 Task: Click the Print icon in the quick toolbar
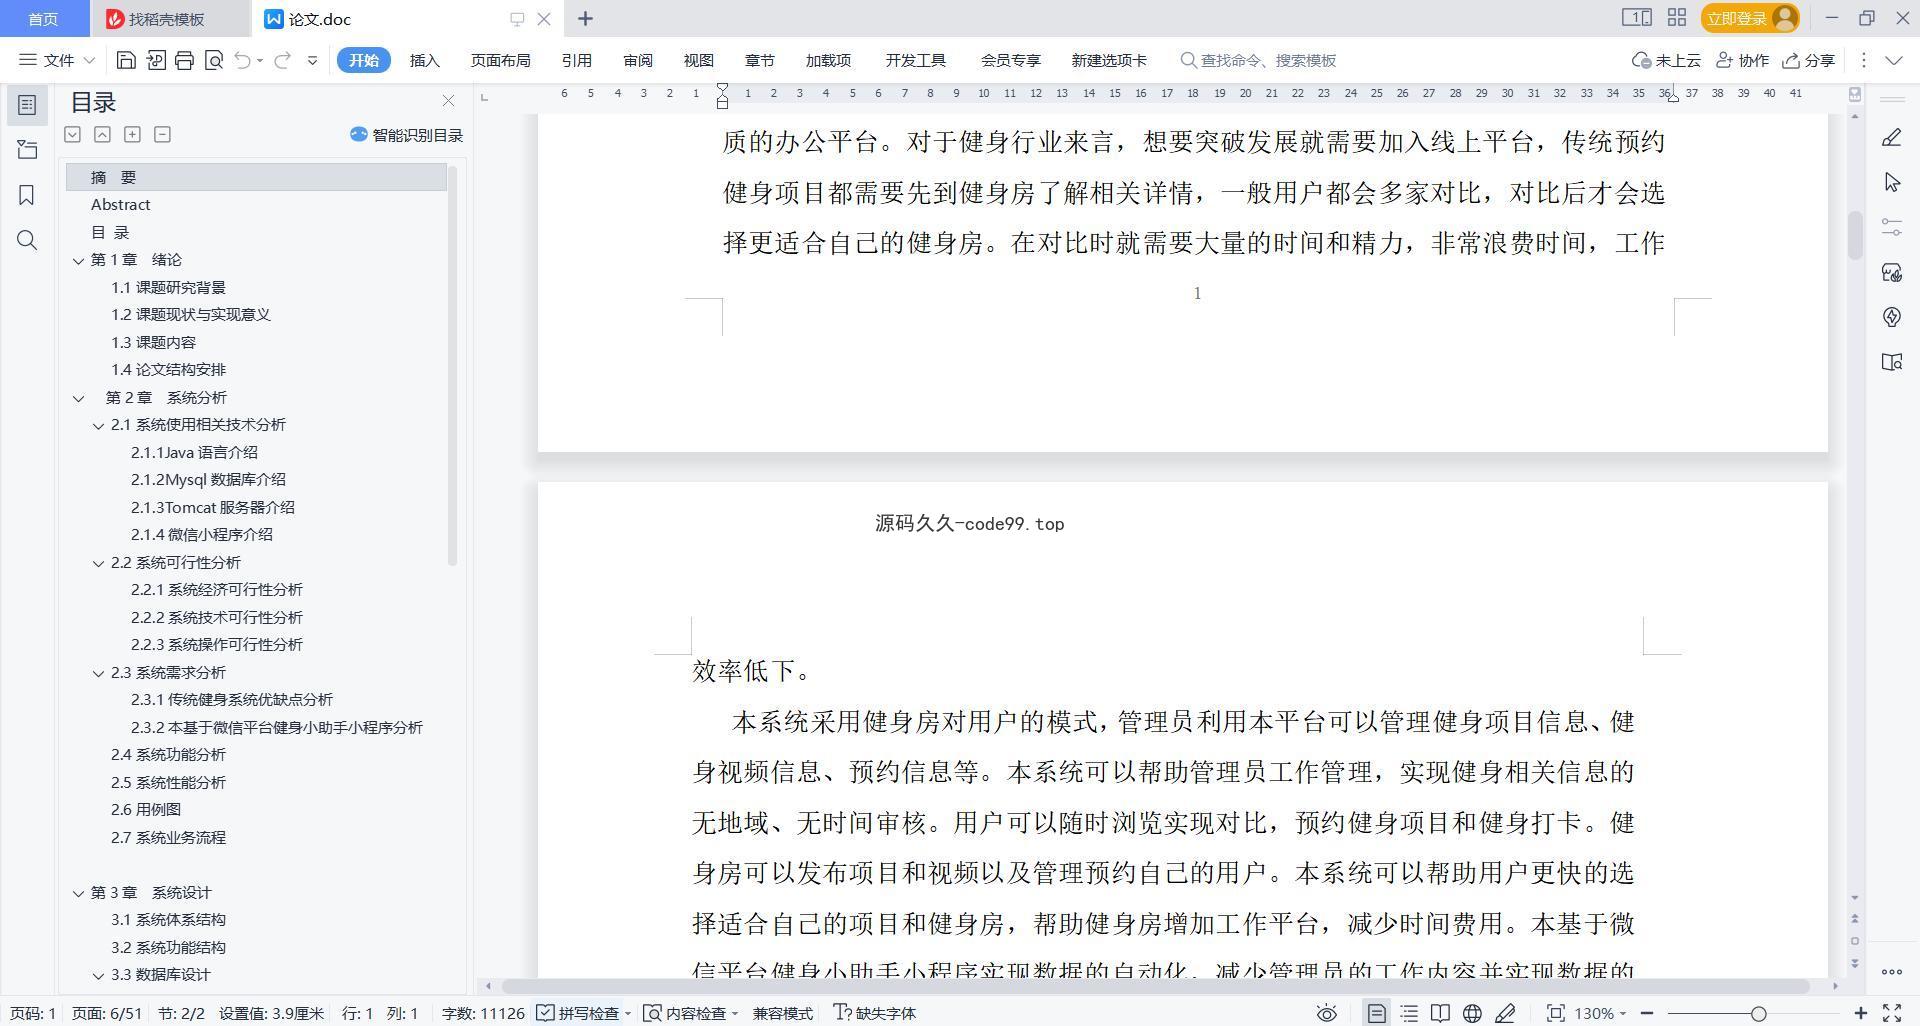click(x=184, y=60)
